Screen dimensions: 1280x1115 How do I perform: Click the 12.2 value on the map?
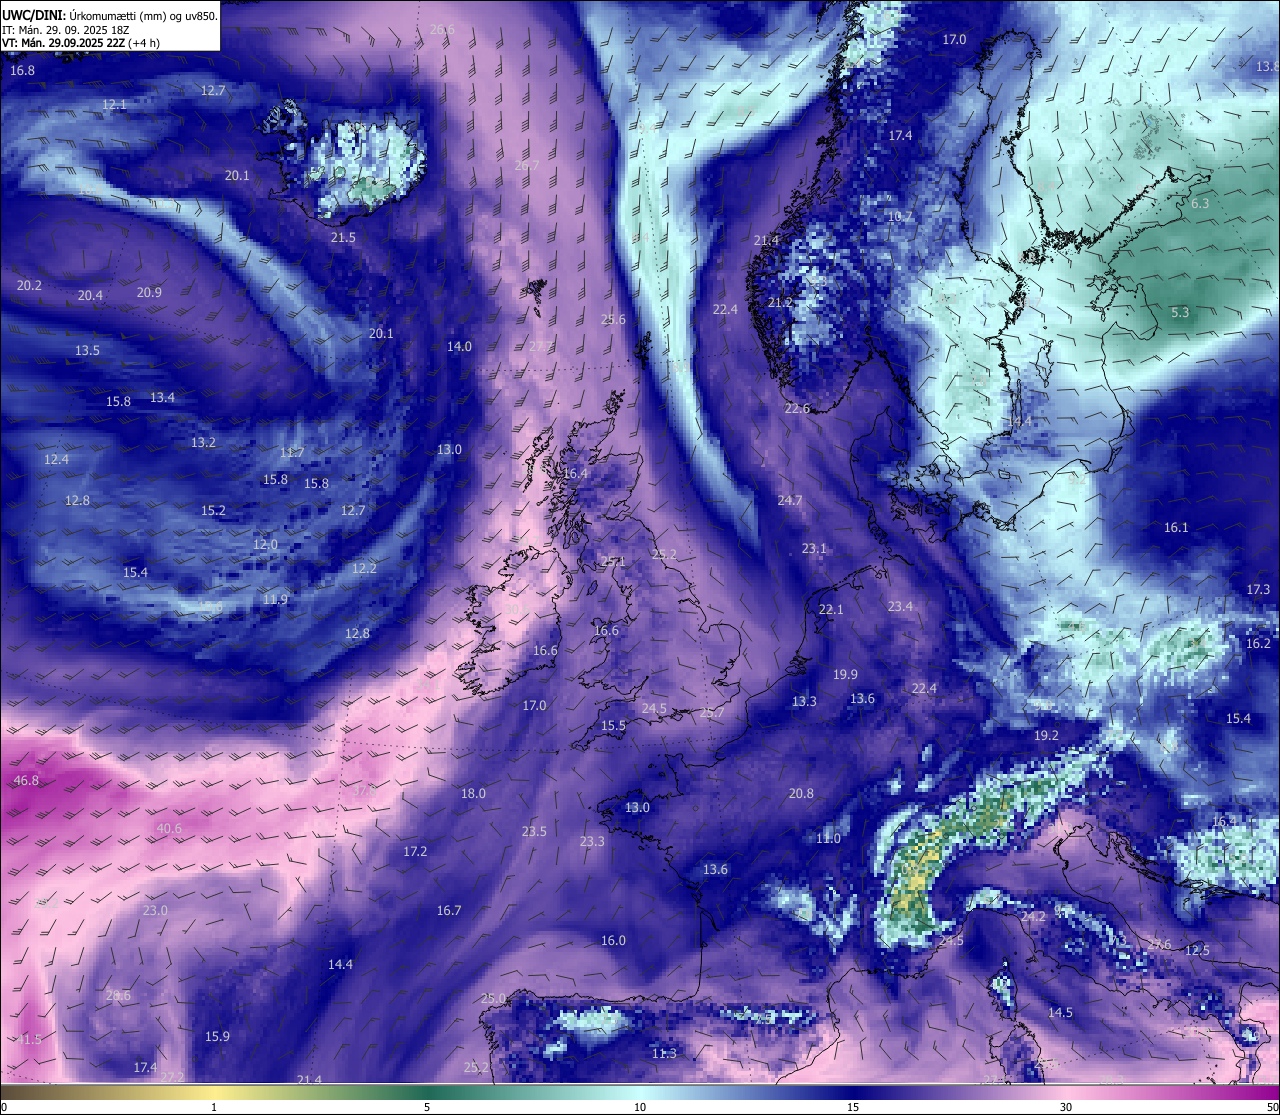click(364, 568)
